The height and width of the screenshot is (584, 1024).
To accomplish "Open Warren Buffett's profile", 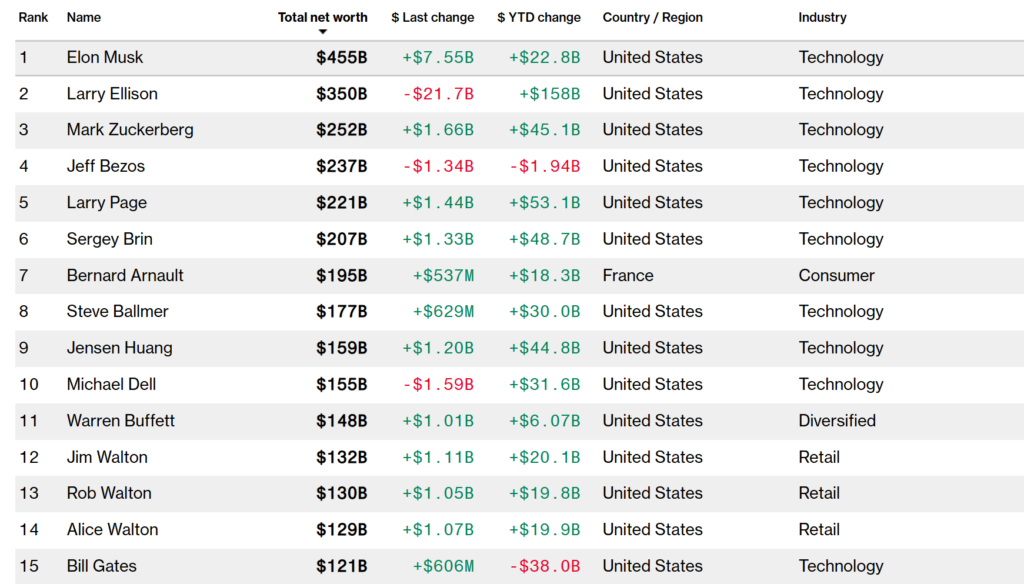I will click(x=120, y=421).
